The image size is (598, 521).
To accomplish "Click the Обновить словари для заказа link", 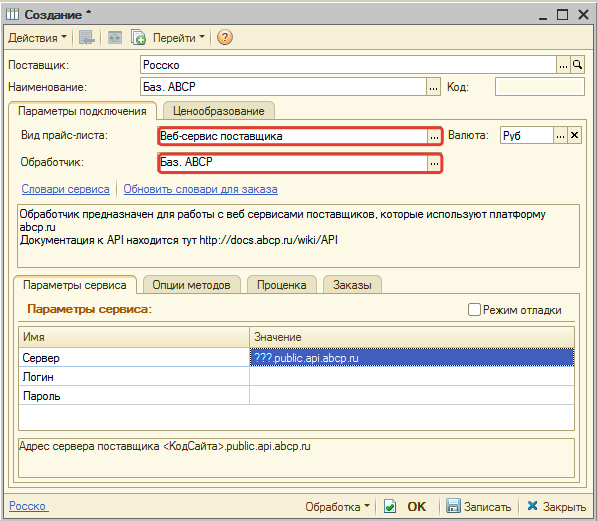I will click(x=200, y=189).
